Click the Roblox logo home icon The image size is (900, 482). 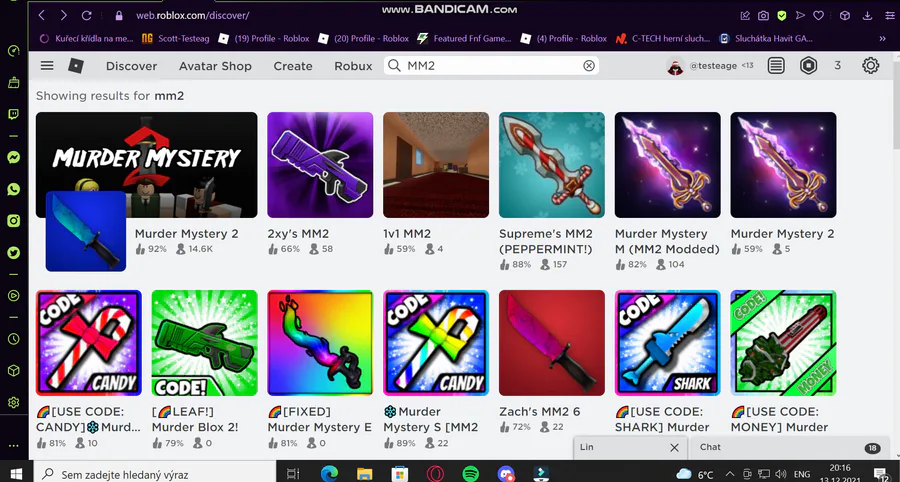click(76, 65)
